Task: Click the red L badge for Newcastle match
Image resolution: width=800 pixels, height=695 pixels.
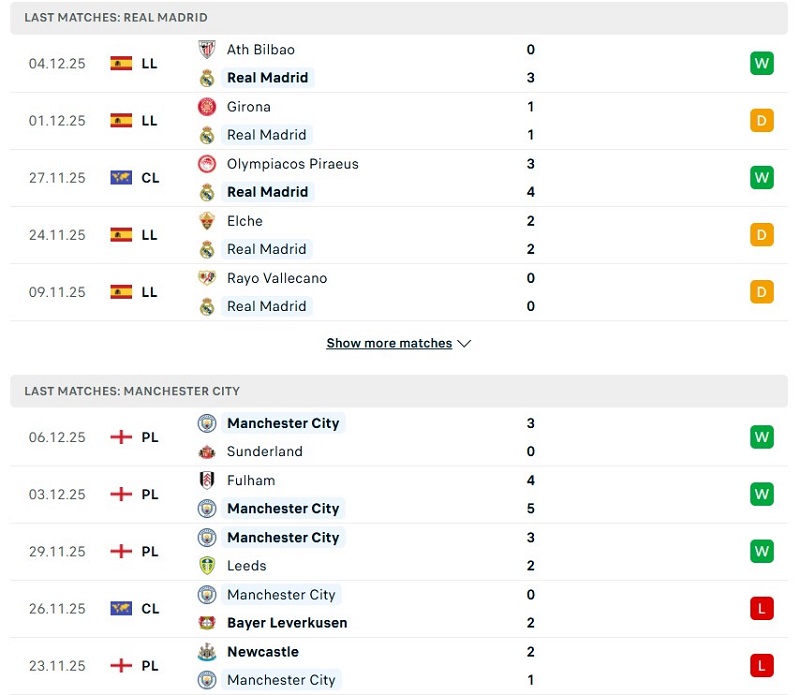Action: click(x=762, y=666)
